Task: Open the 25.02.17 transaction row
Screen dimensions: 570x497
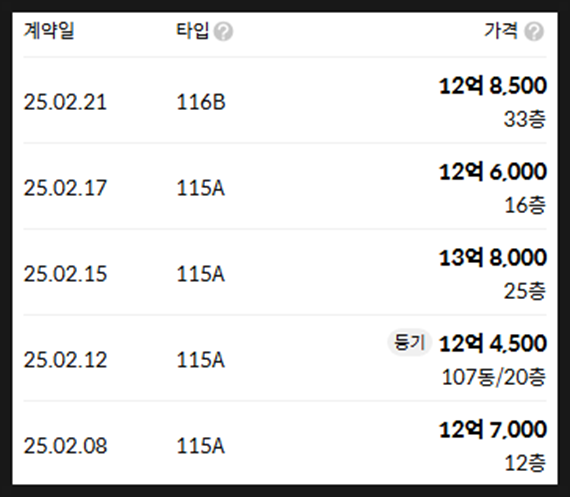Action: (x=285, y=186)
